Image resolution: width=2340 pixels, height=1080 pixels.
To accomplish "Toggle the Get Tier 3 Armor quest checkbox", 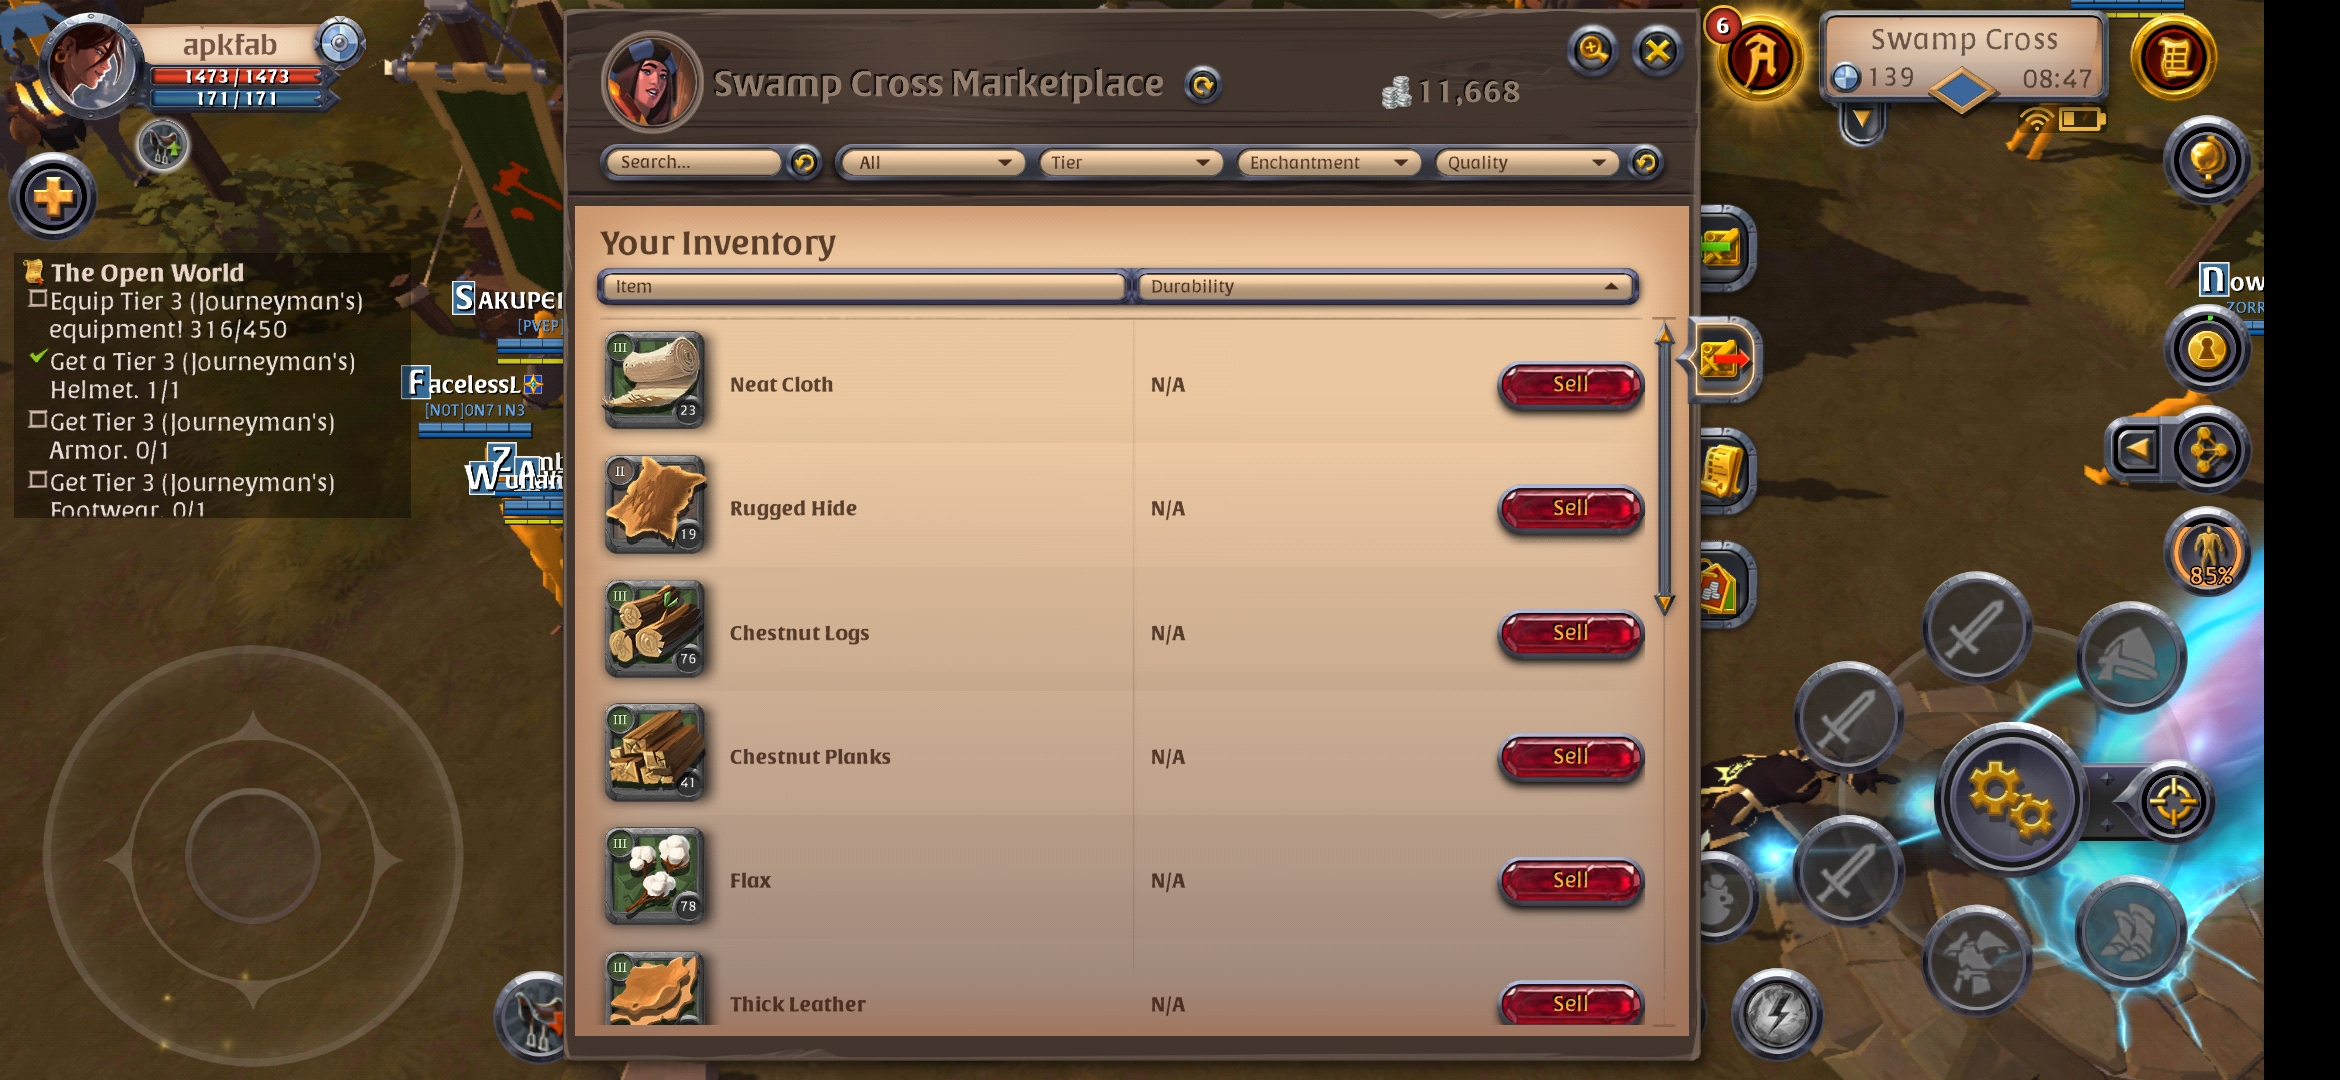I will [38, 420].
